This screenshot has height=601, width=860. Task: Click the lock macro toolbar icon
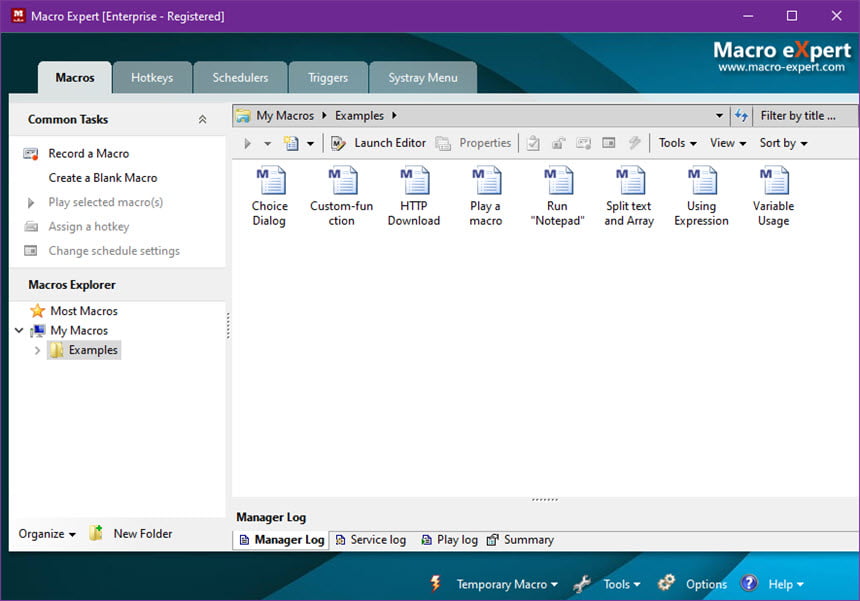point(558,143)
